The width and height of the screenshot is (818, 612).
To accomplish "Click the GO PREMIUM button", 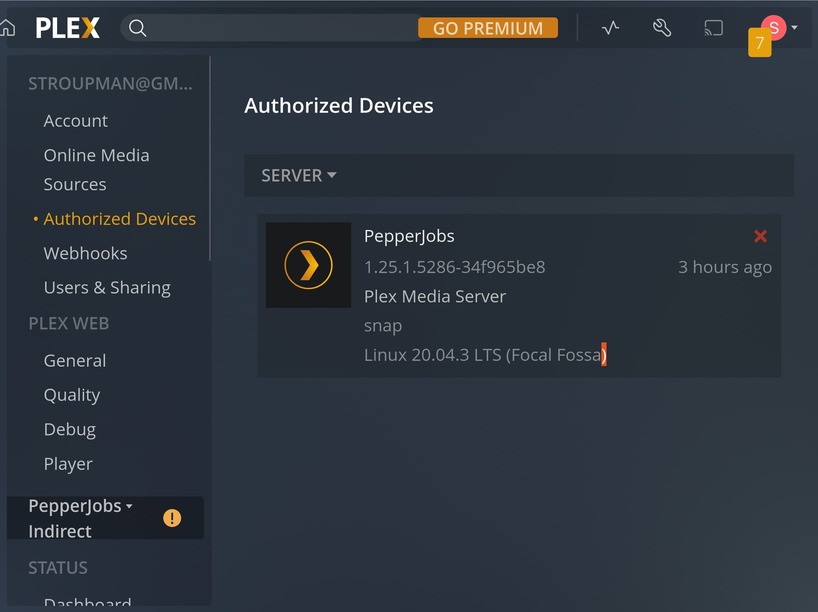I will click(x=487, y=28).
